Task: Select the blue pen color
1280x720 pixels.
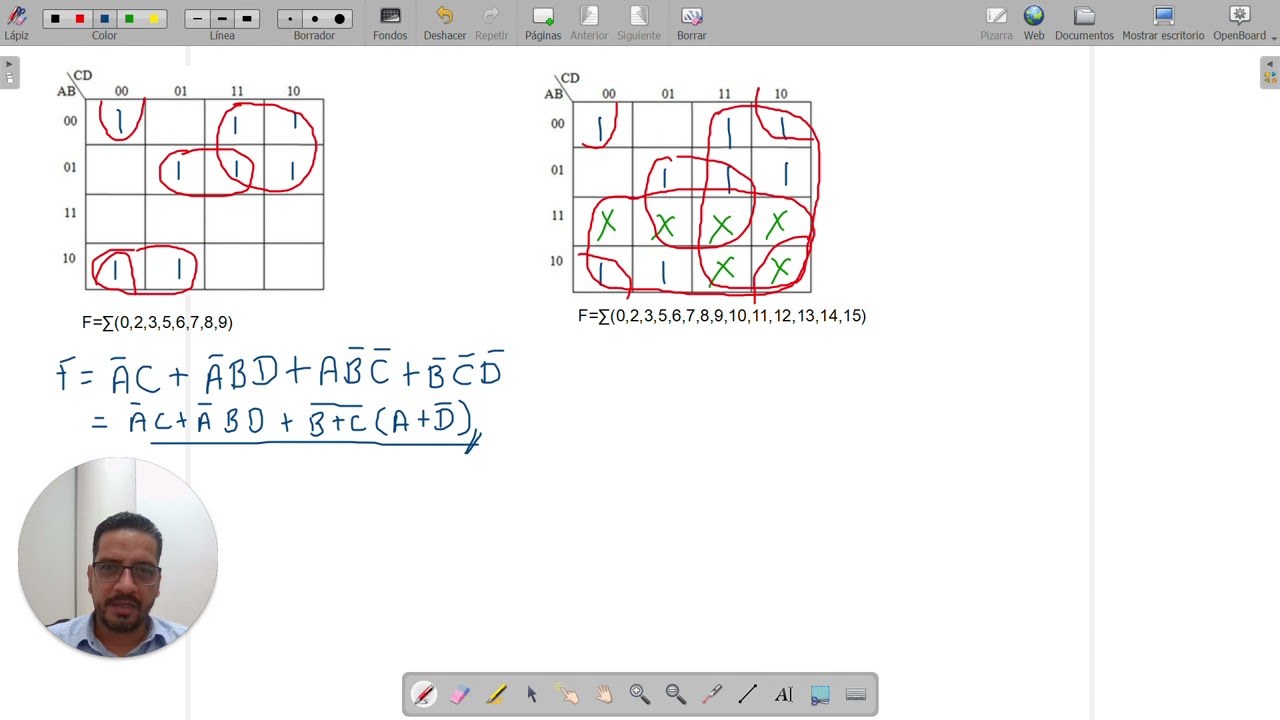Action: (x=104, y=19)
